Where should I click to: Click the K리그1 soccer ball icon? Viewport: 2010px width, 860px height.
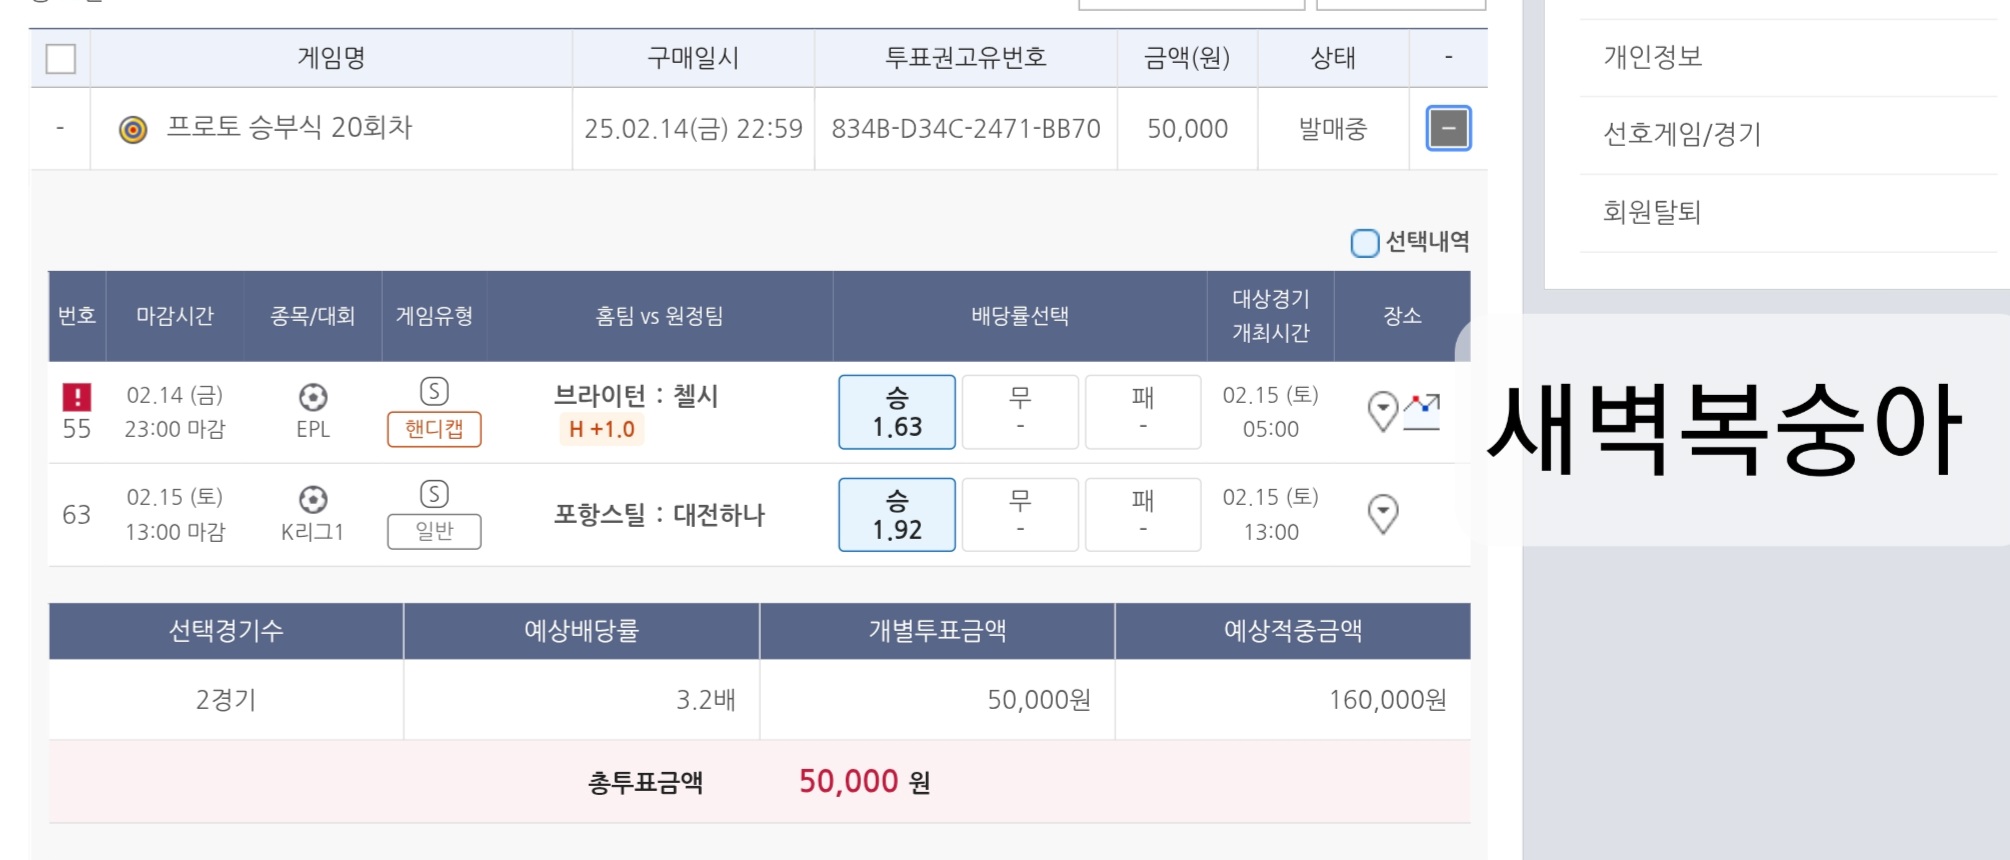coord(313,500)
